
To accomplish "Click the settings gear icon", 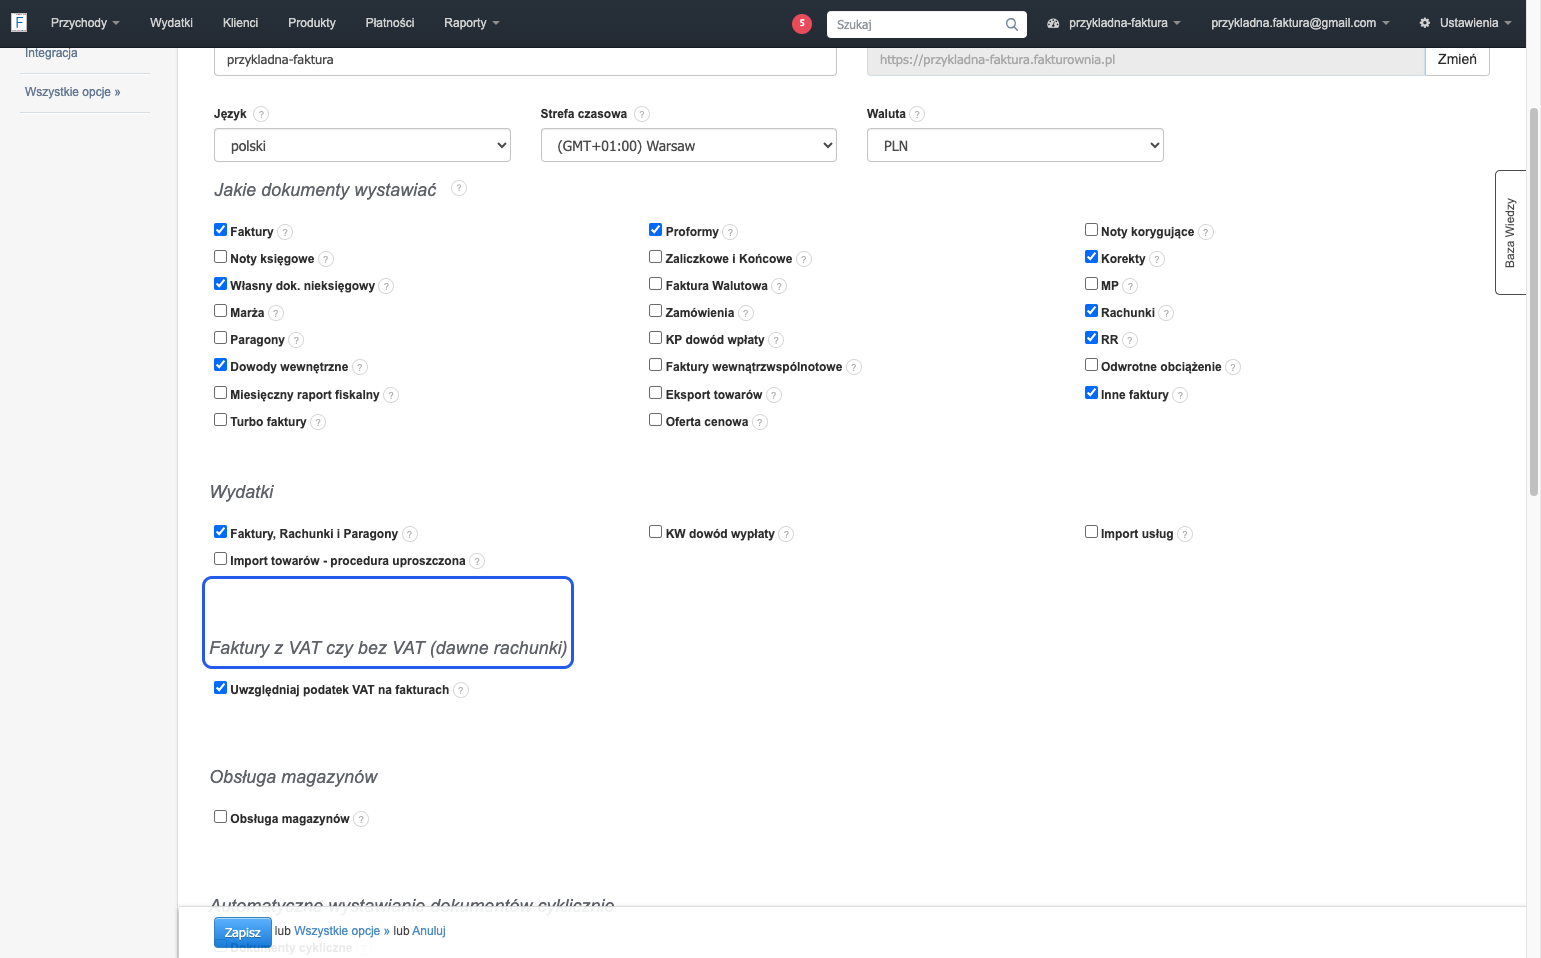I will [x=1425, y=23].
